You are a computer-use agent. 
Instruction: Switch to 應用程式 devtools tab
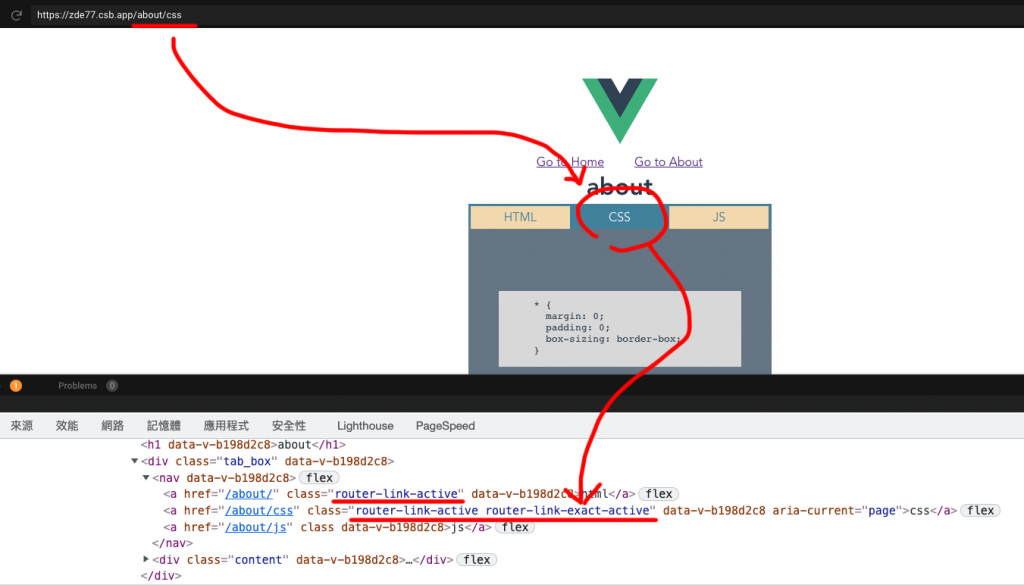[226, 426]
